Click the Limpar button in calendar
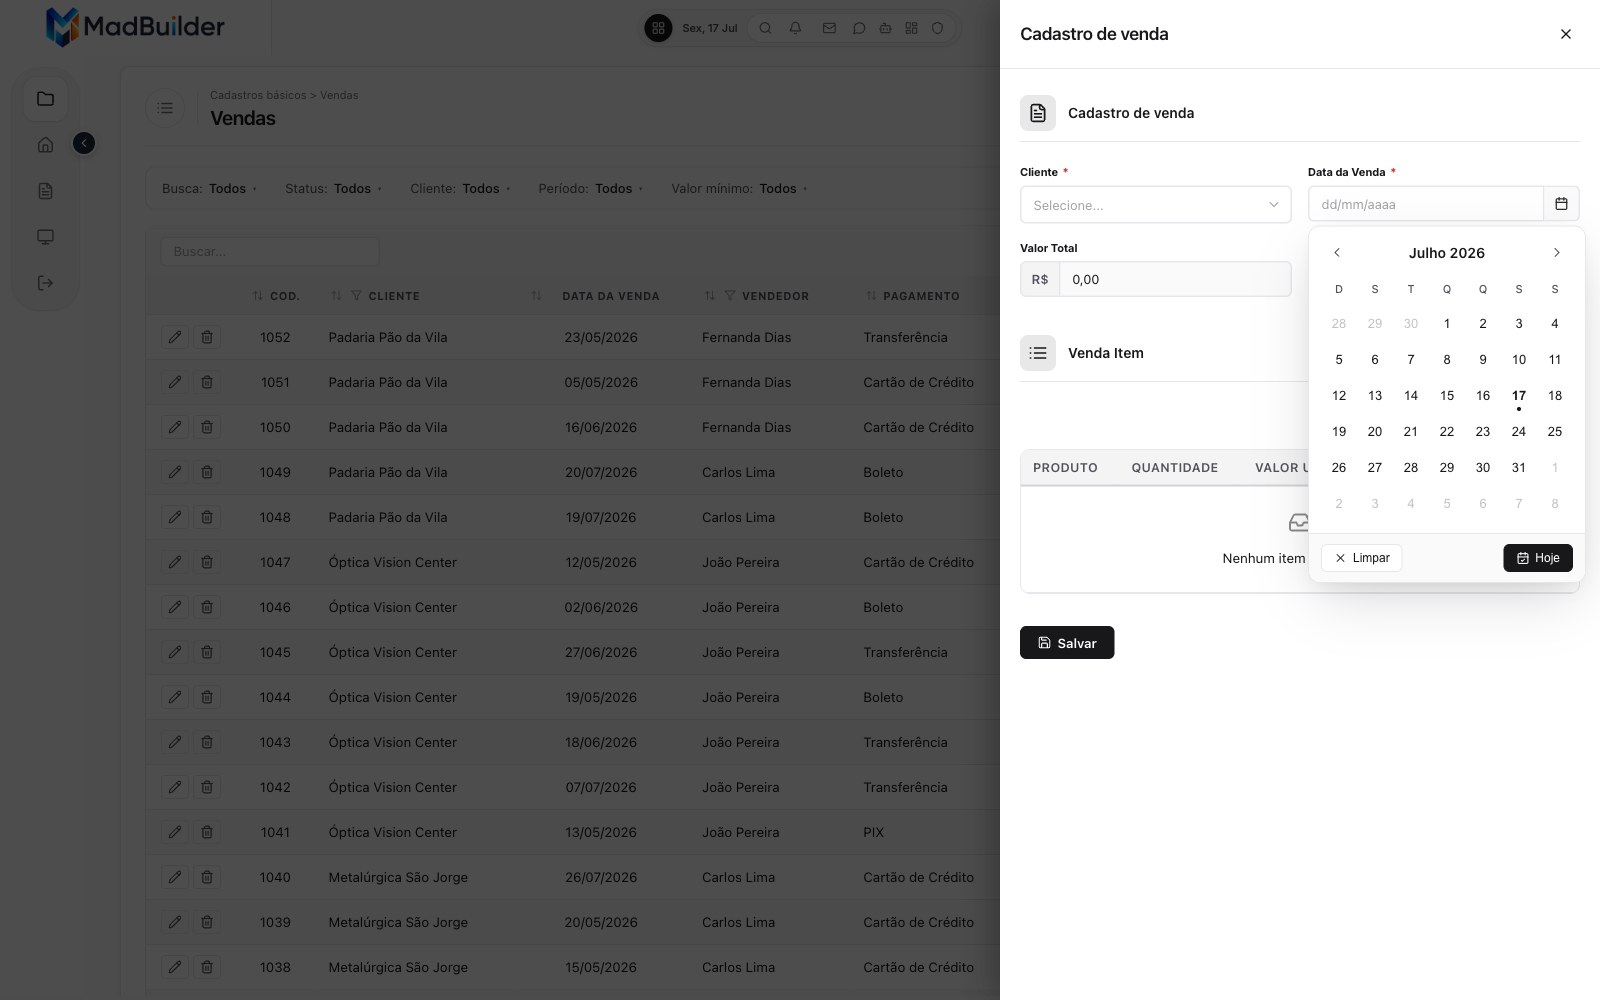The height and width of the screenshot is (1000, 1600). click(1362, 558)
